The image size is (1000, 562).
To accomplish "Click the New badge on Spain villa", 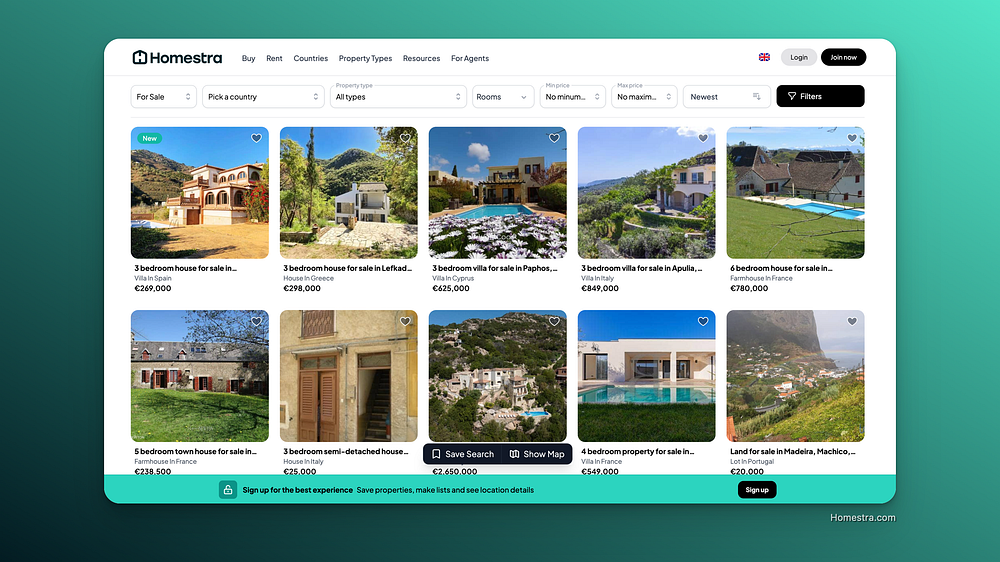I will (x=149, y=138).
